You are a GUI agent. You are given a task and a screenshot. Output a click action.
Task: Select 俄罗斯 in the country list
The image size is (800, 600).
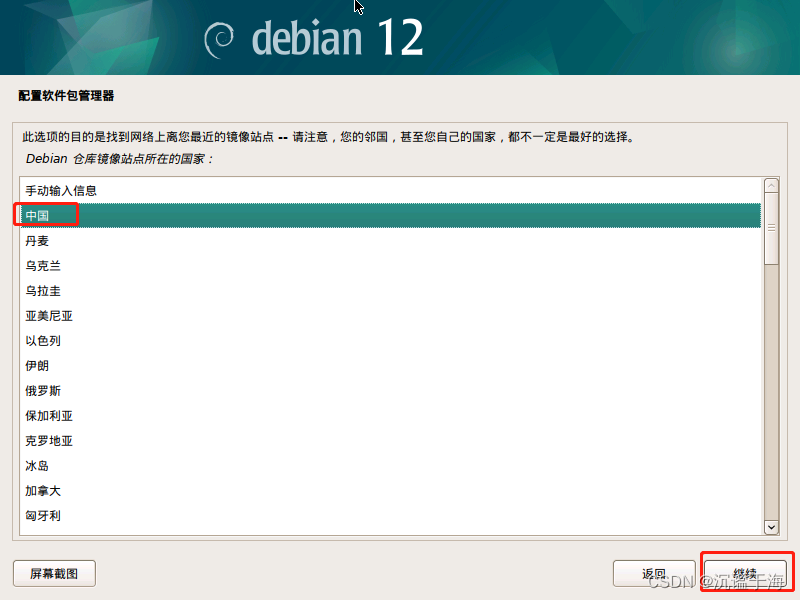tap(390, 391)
